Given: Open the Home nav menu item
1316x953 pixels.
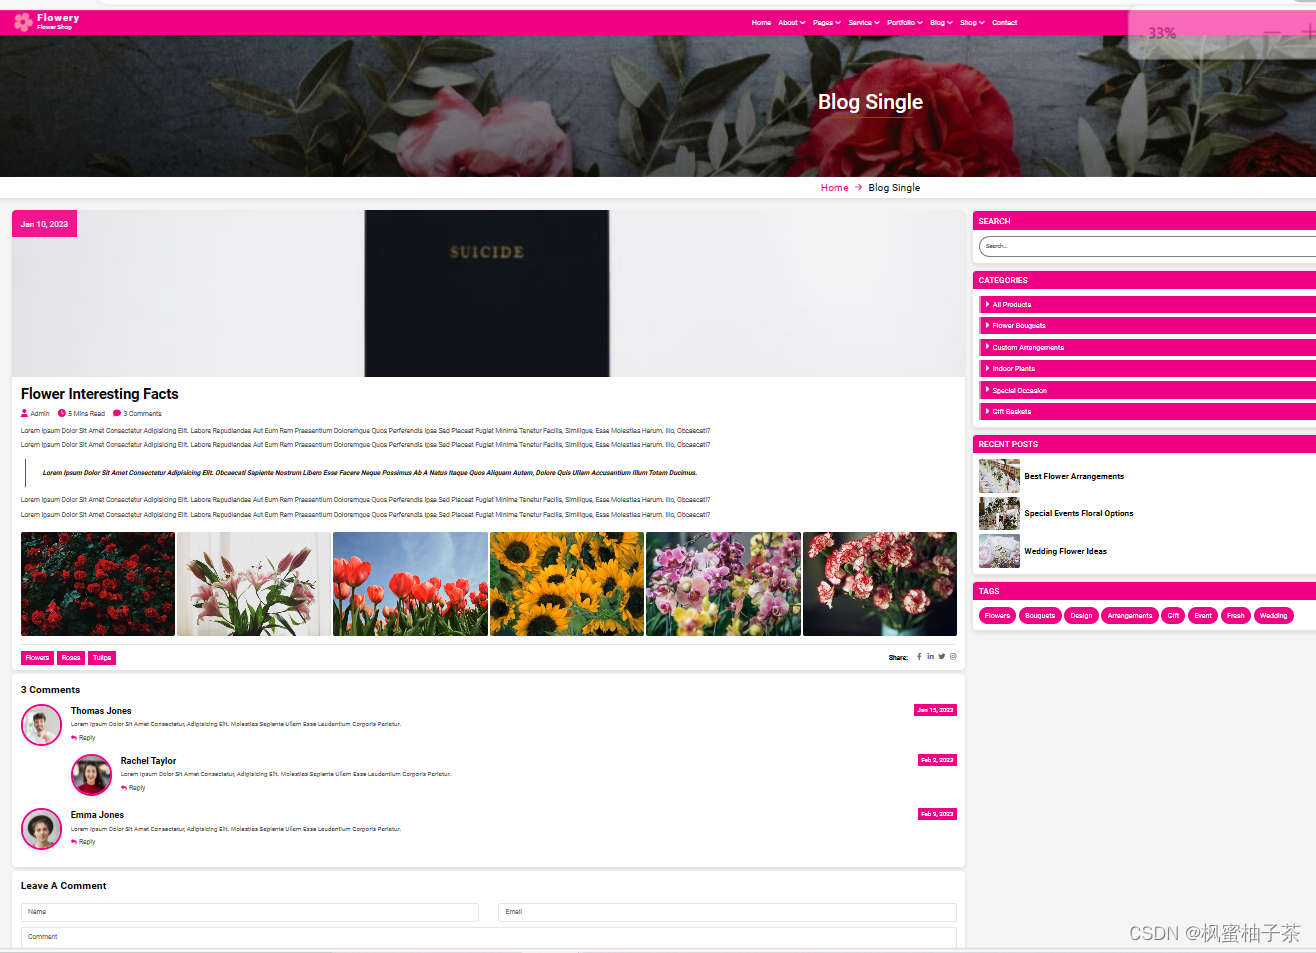Looking at the screenshot, I should tap(761, 22).
